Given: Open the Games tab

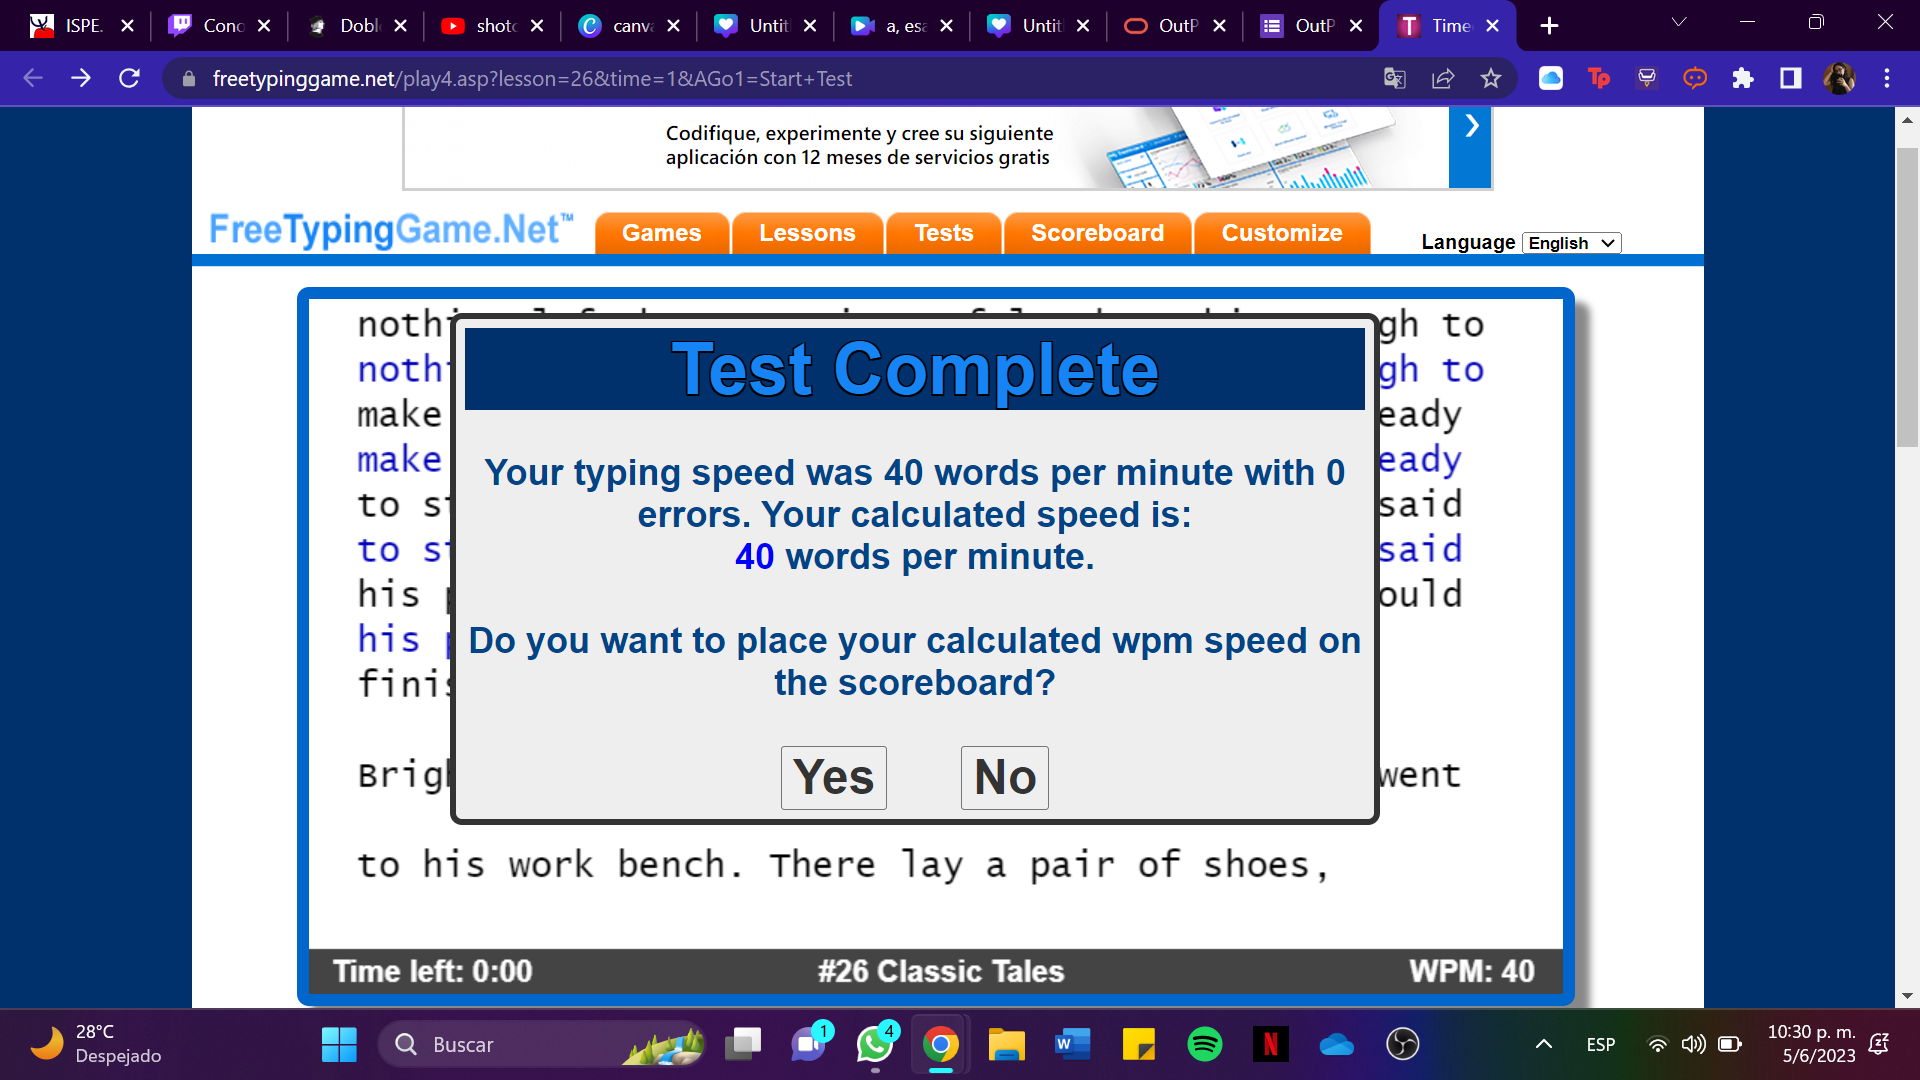Looking at the screenshot, I should (661, 233).
